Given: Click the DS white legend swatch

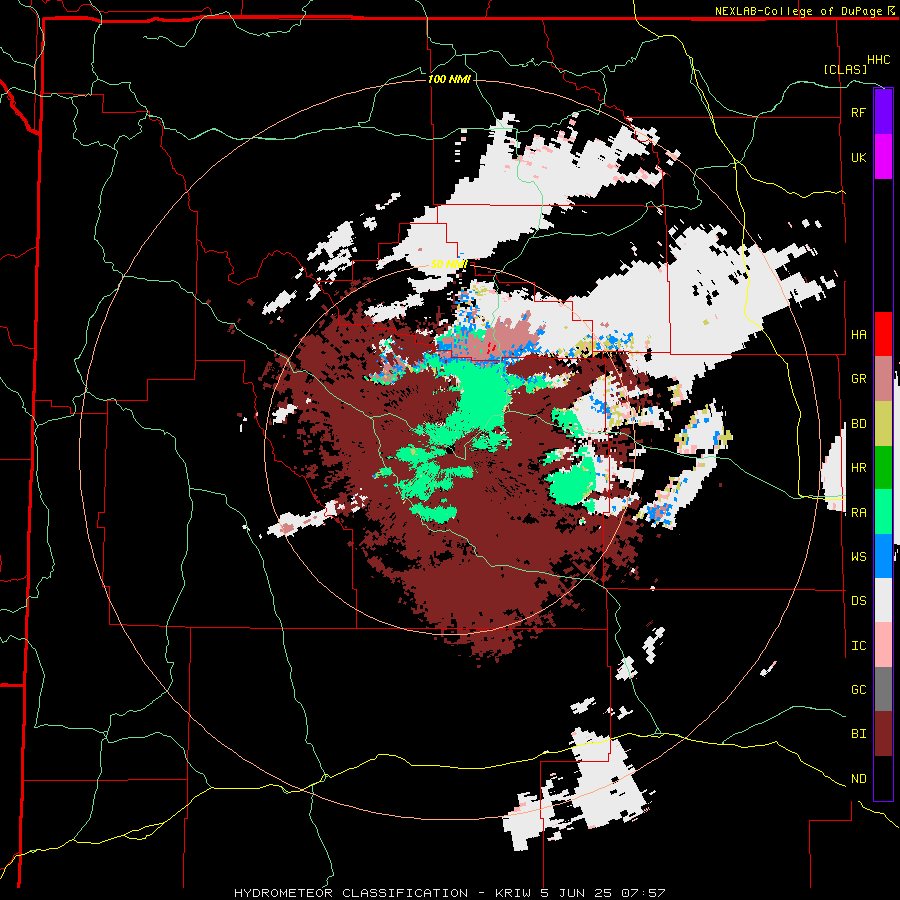Looking at the screenshot, I should [883, 600].
